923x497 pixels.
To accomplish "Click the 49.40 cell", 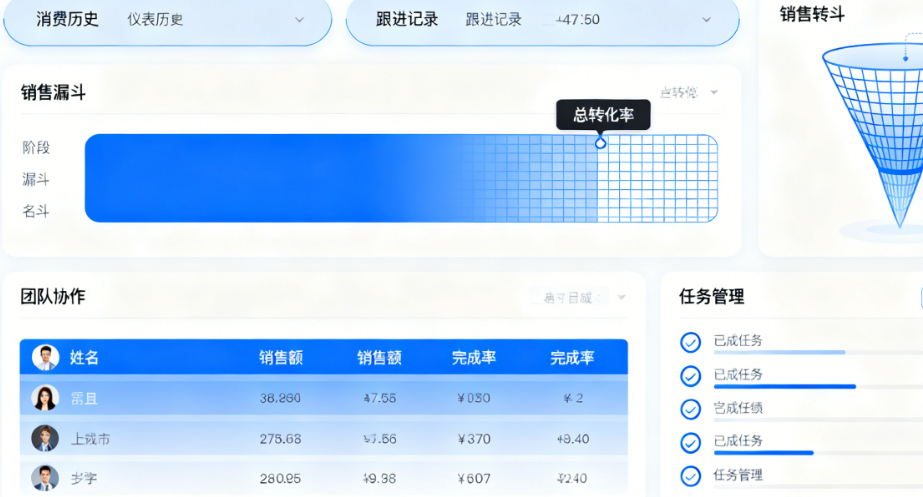I will click(x=573, y=439).
